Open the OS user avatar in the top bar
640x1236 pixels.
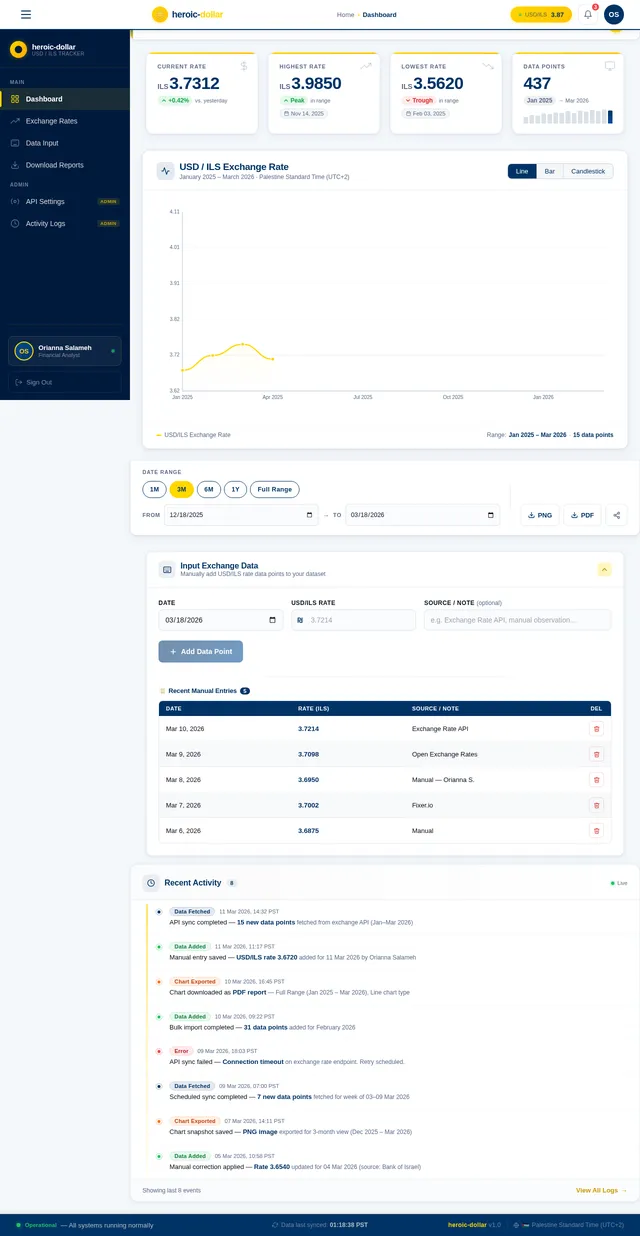[x=614, y=15]
